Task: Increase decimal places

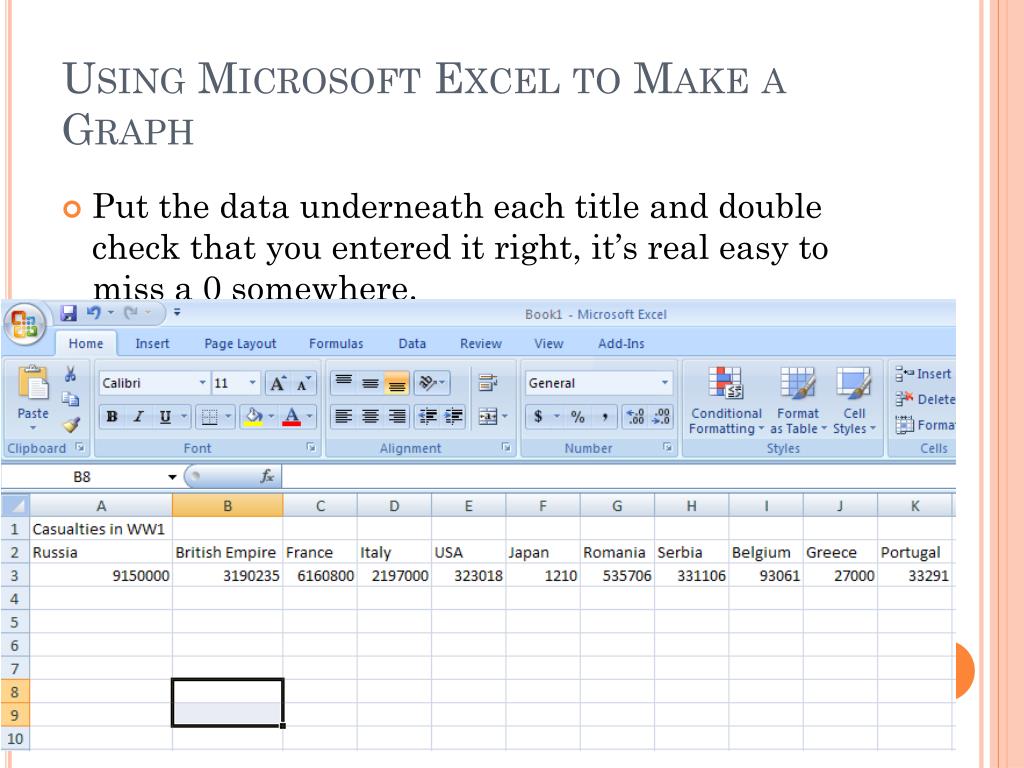Action: [x=635, y=416]
